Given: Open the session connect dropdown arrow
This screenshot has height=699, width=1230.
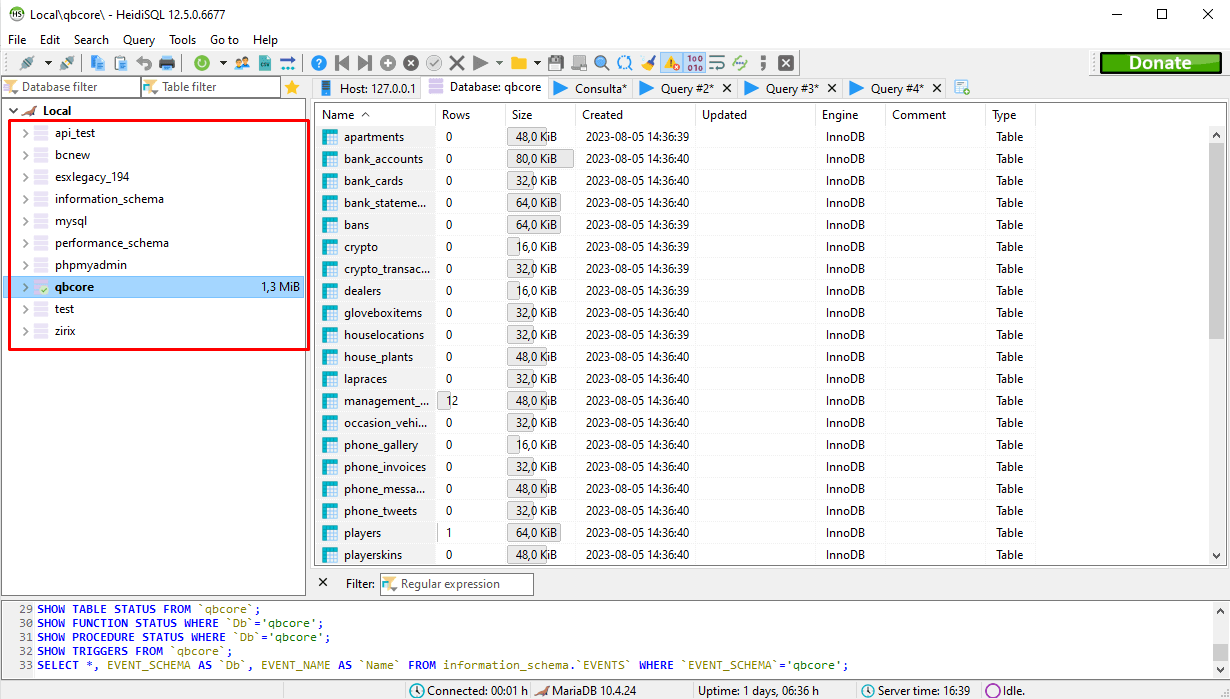Looking at the screenshot, I should click(47, 63).
